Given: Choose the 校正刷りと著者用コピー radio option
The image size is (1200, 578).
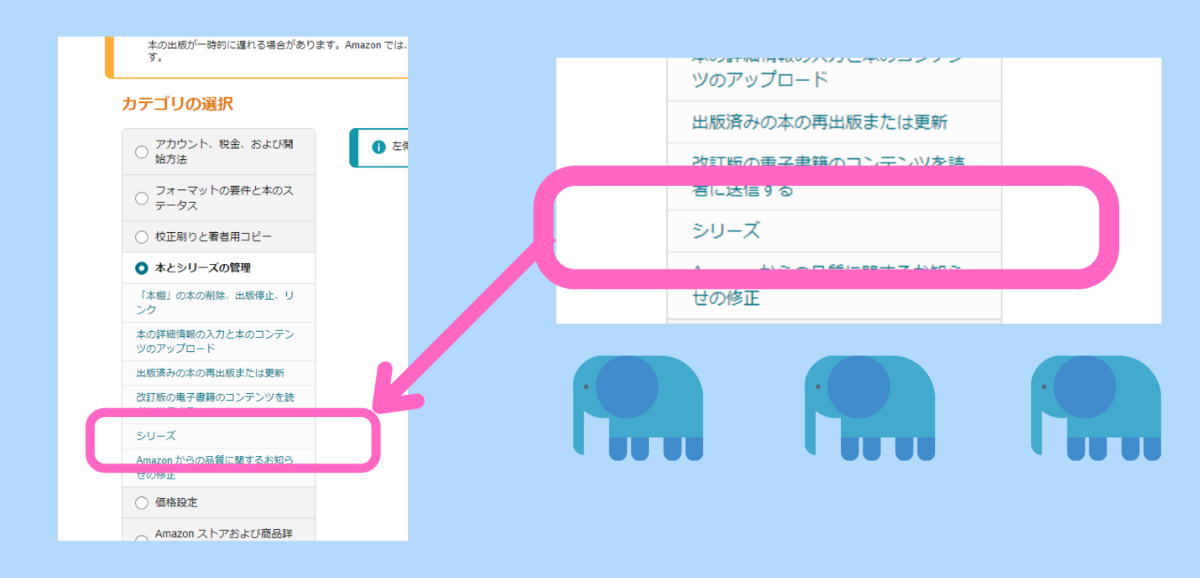Looking at the screenshot, I should (x=141, y=237).
